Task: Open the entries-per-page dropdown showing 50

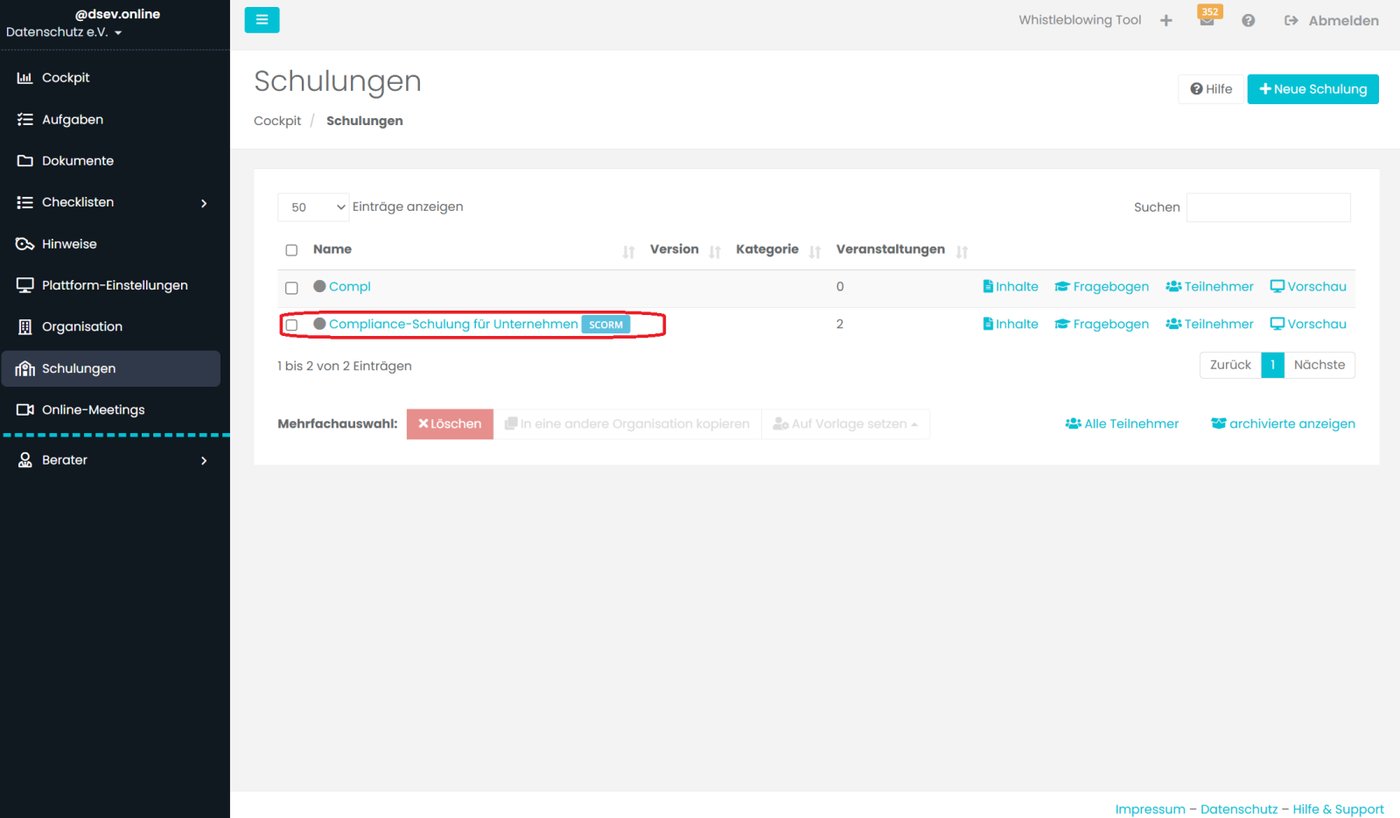Action: 313,207
